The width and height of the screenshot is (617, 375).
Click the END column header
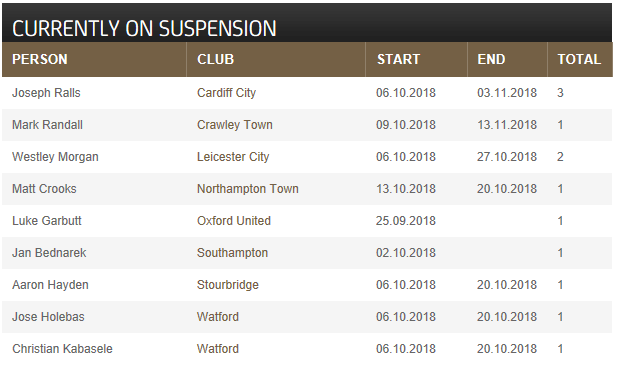tap(491, 59)
